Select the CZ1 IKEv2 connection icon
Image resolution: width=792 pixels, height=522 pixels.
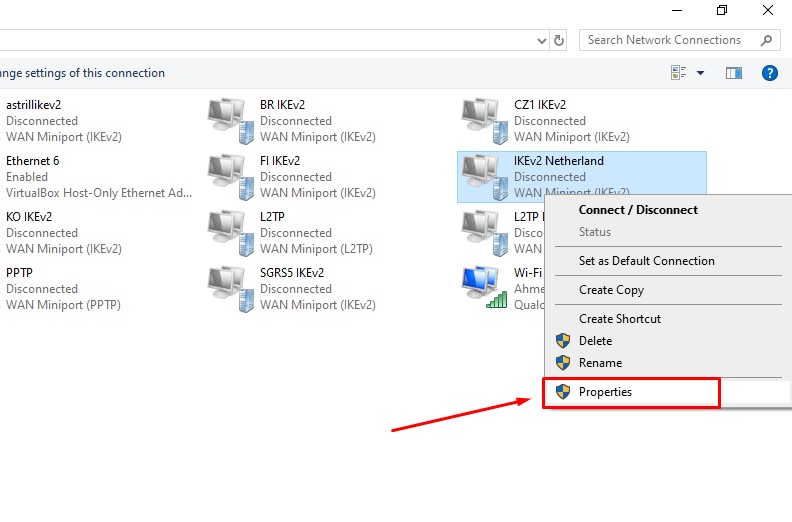[485, 121]
